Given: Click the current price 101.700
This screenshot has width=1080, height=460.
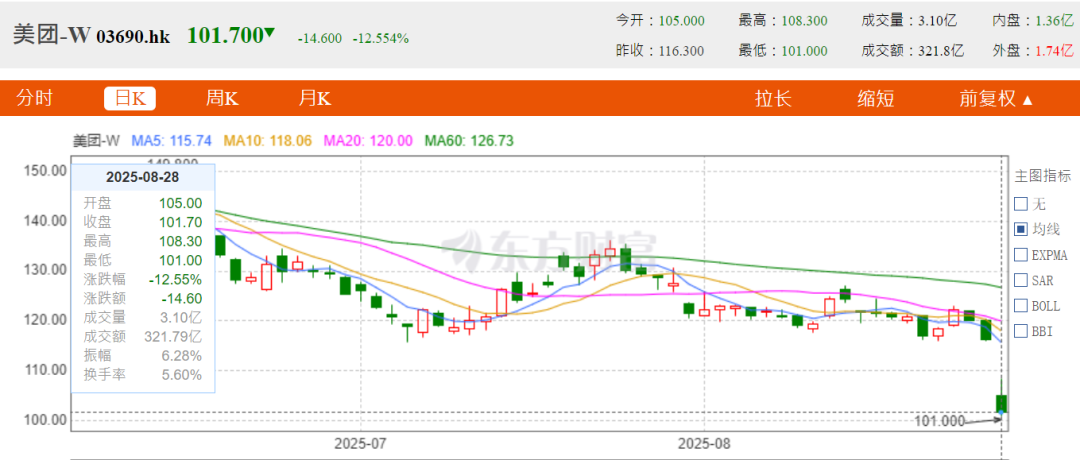Looking at the screenshot, I should [x=225, y=35].
